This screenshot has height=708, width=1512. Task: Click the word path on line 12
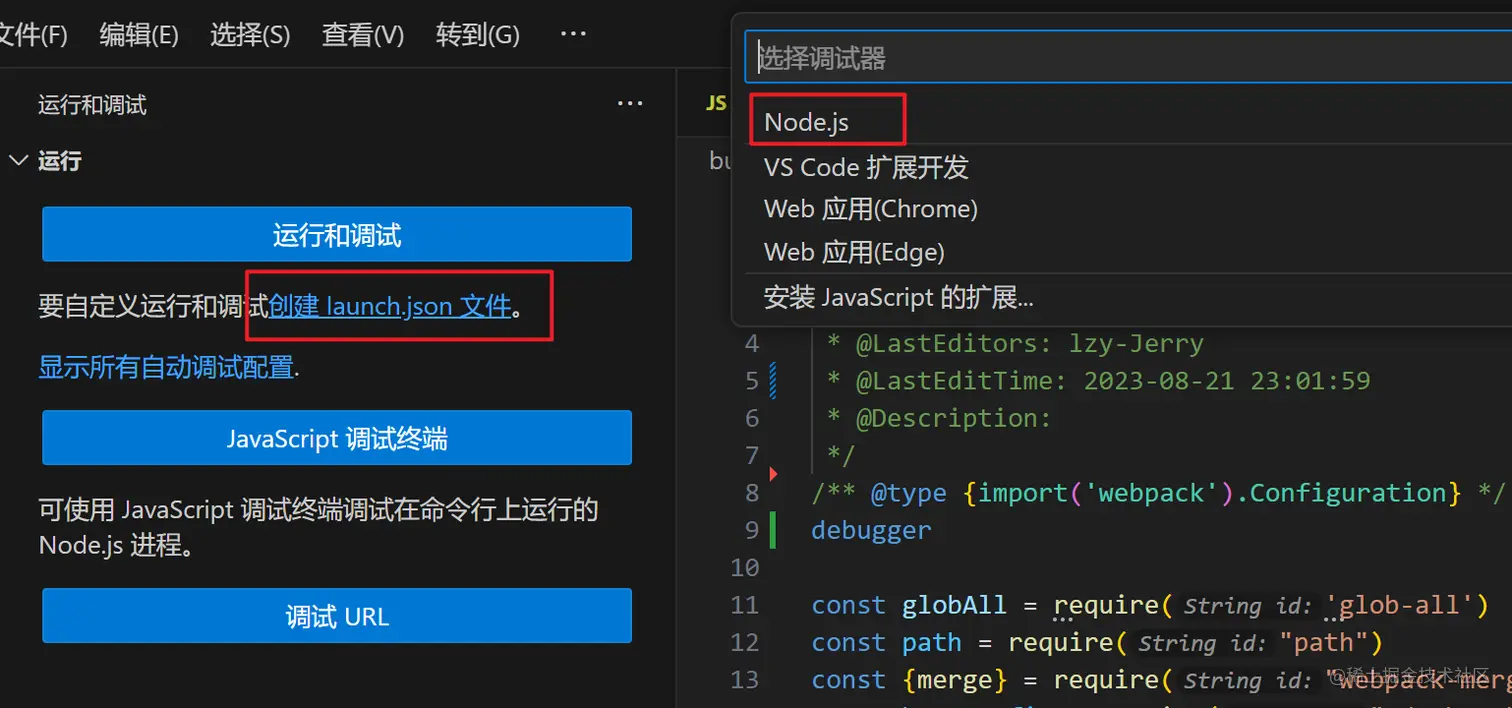[931, 642]
